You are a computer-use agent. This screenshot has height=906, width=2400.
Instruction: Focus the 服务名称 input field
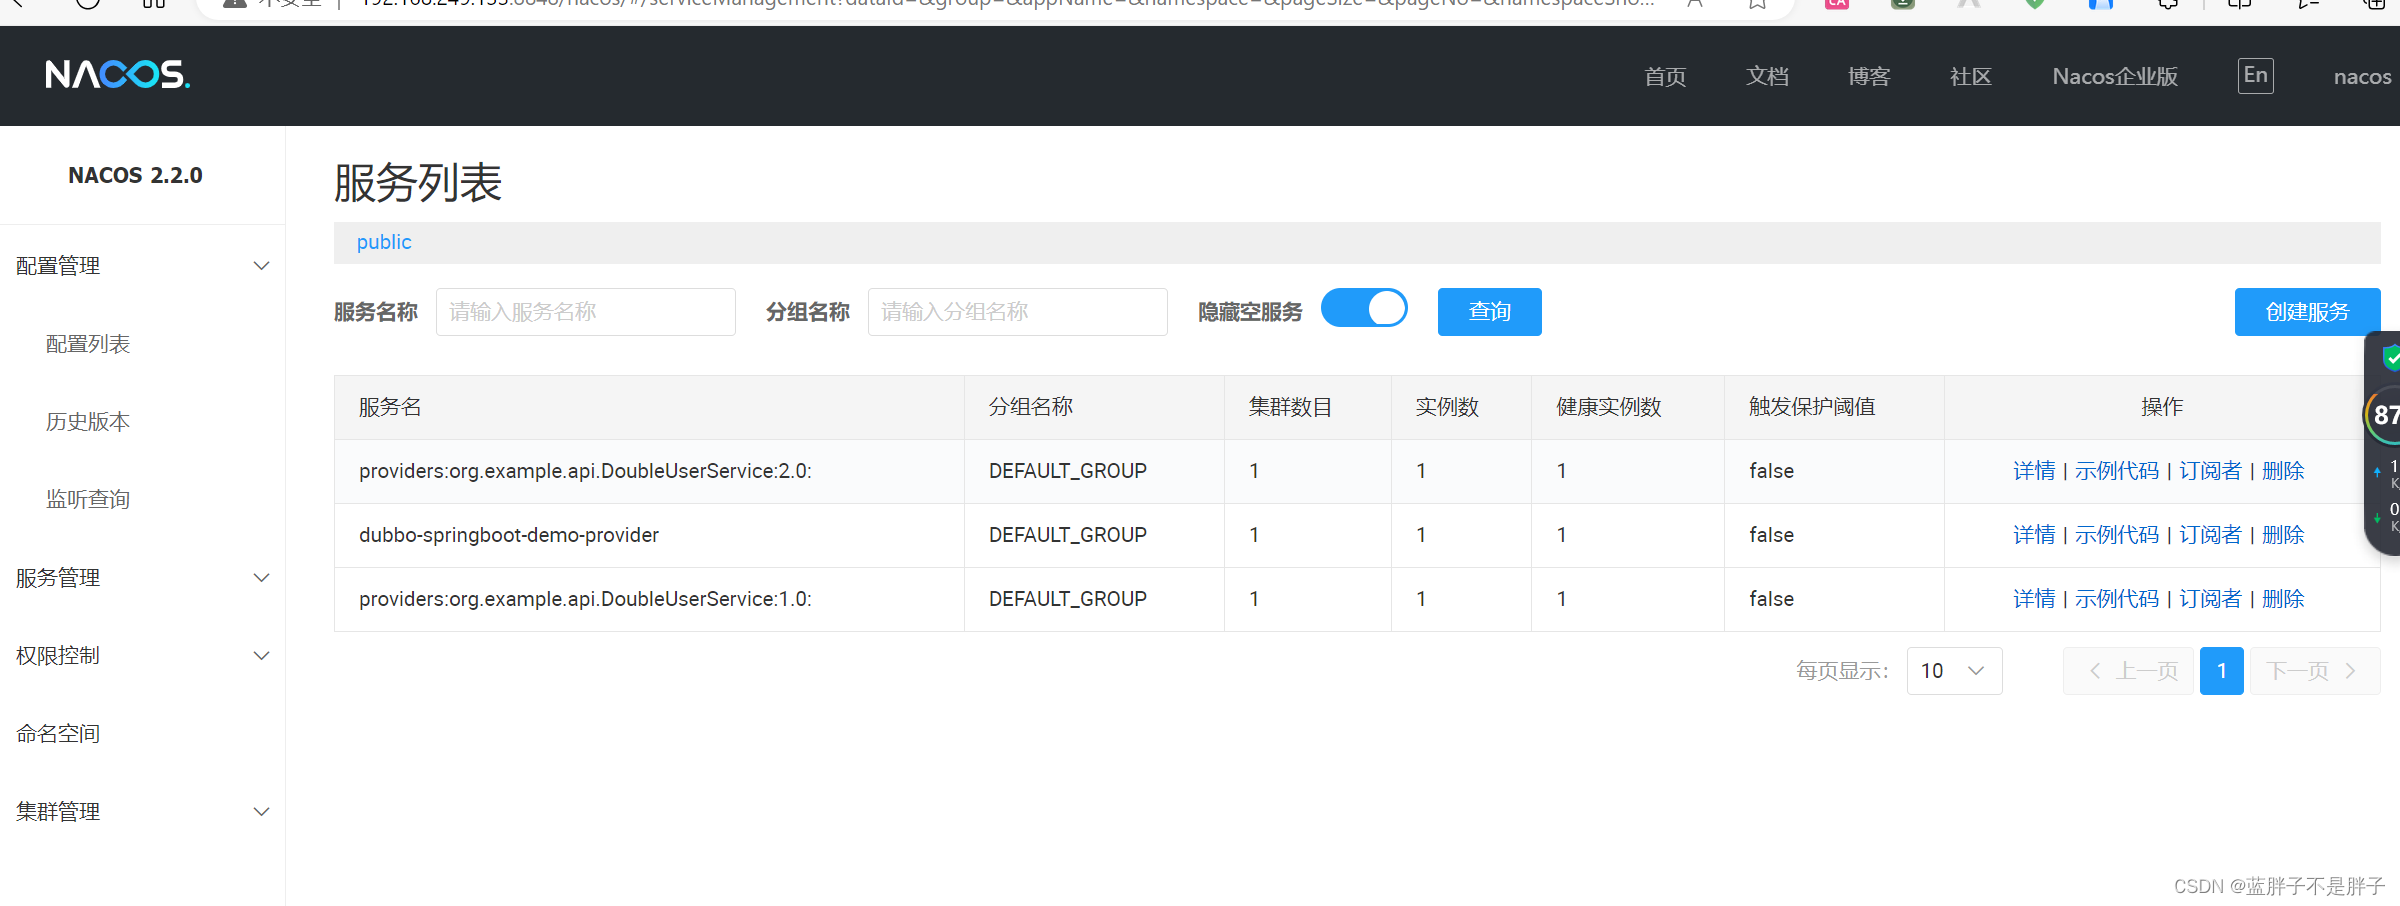click(586, 312)
